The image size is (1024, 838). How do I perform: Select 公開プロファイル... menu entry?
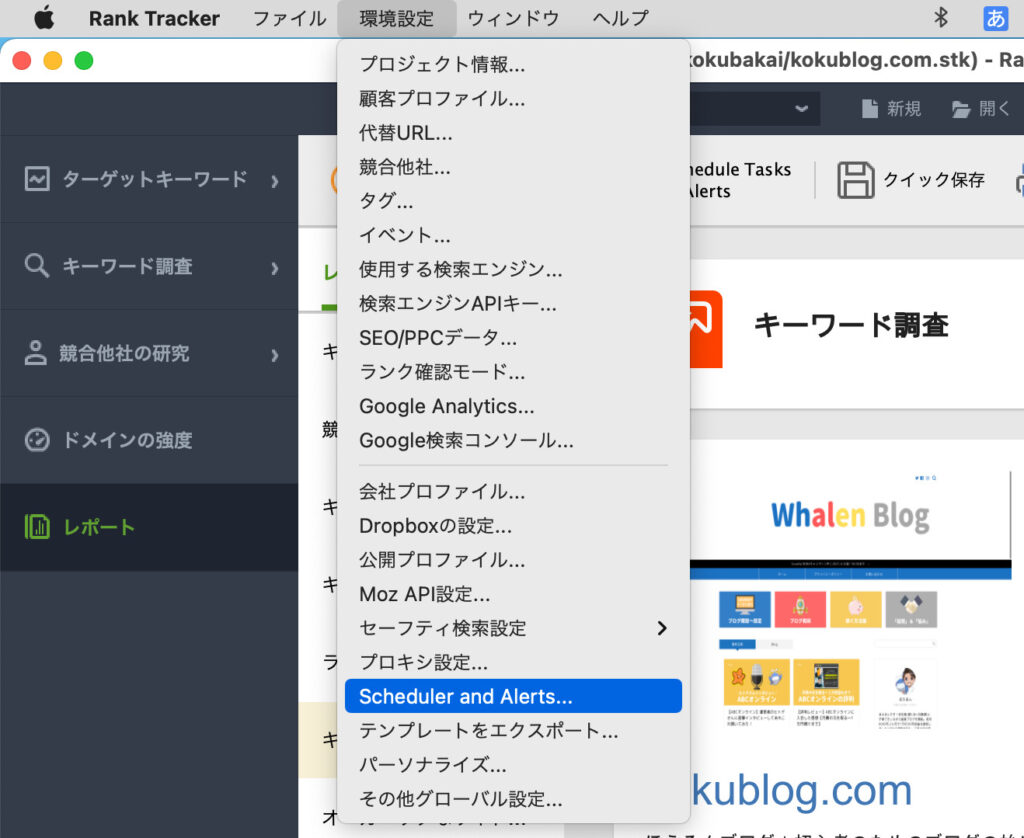513,560
